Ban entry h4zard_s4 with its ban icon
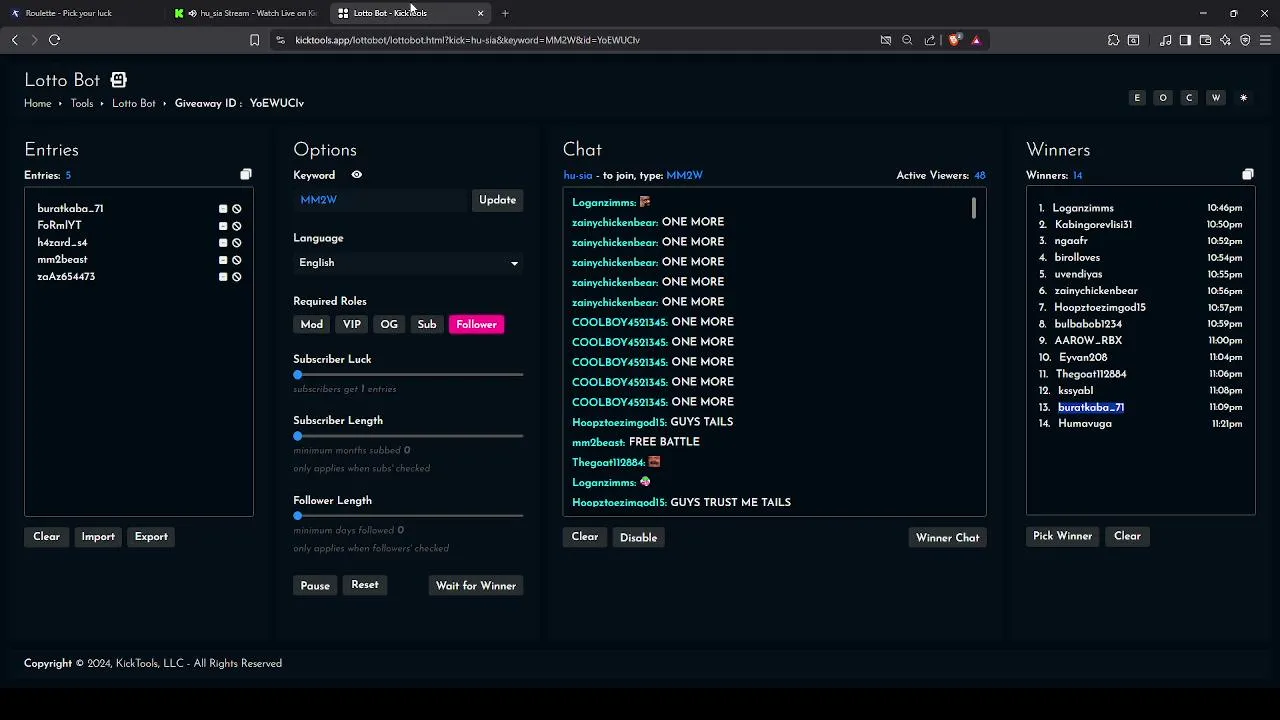Image resolution: width=1280 pixels, height=720 pixels. click(x=237, y=243)
